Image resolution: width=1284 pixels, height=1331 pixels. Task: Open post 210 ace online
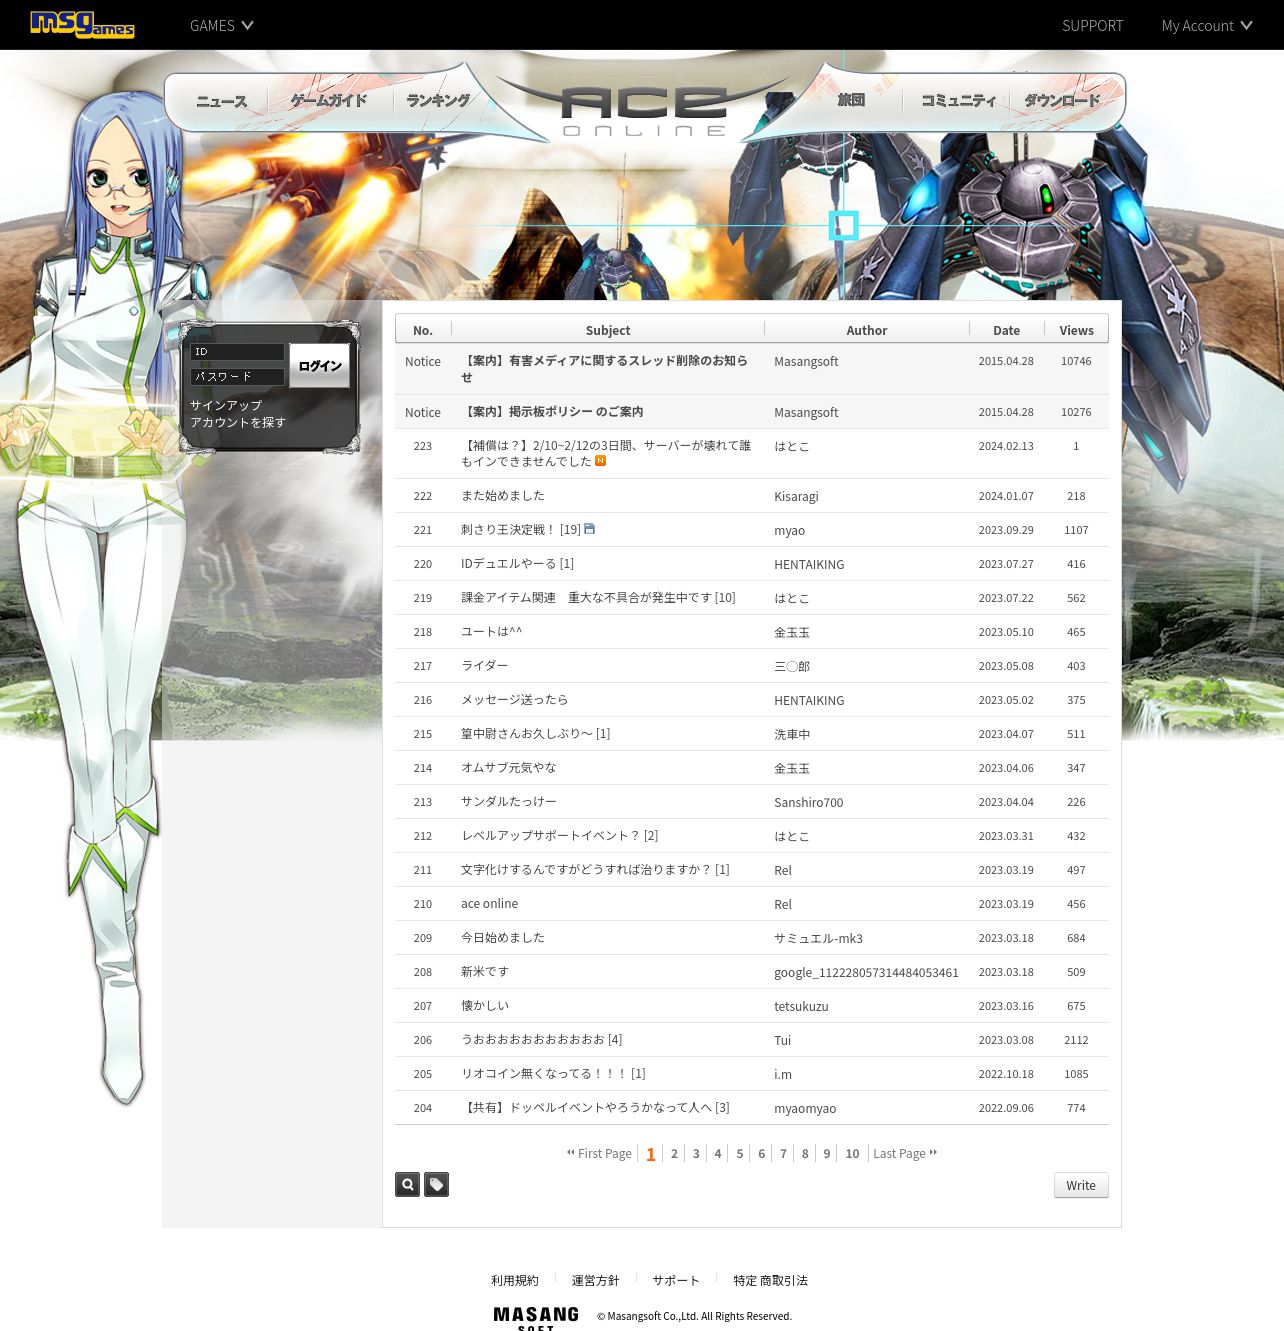(x=489, y=904)
